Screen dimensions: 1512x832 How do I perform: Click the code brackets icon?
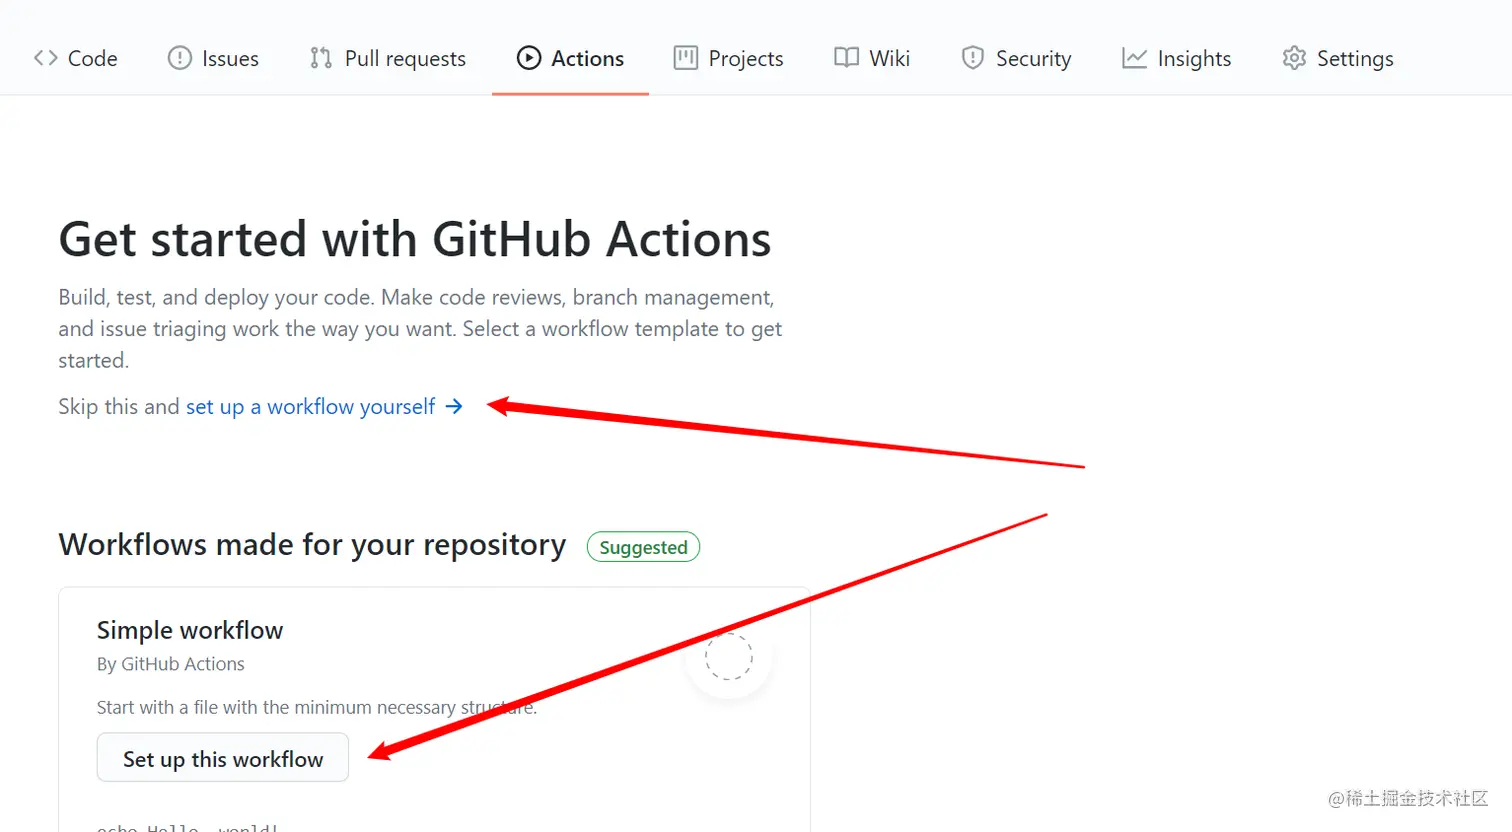pos(45,58)
